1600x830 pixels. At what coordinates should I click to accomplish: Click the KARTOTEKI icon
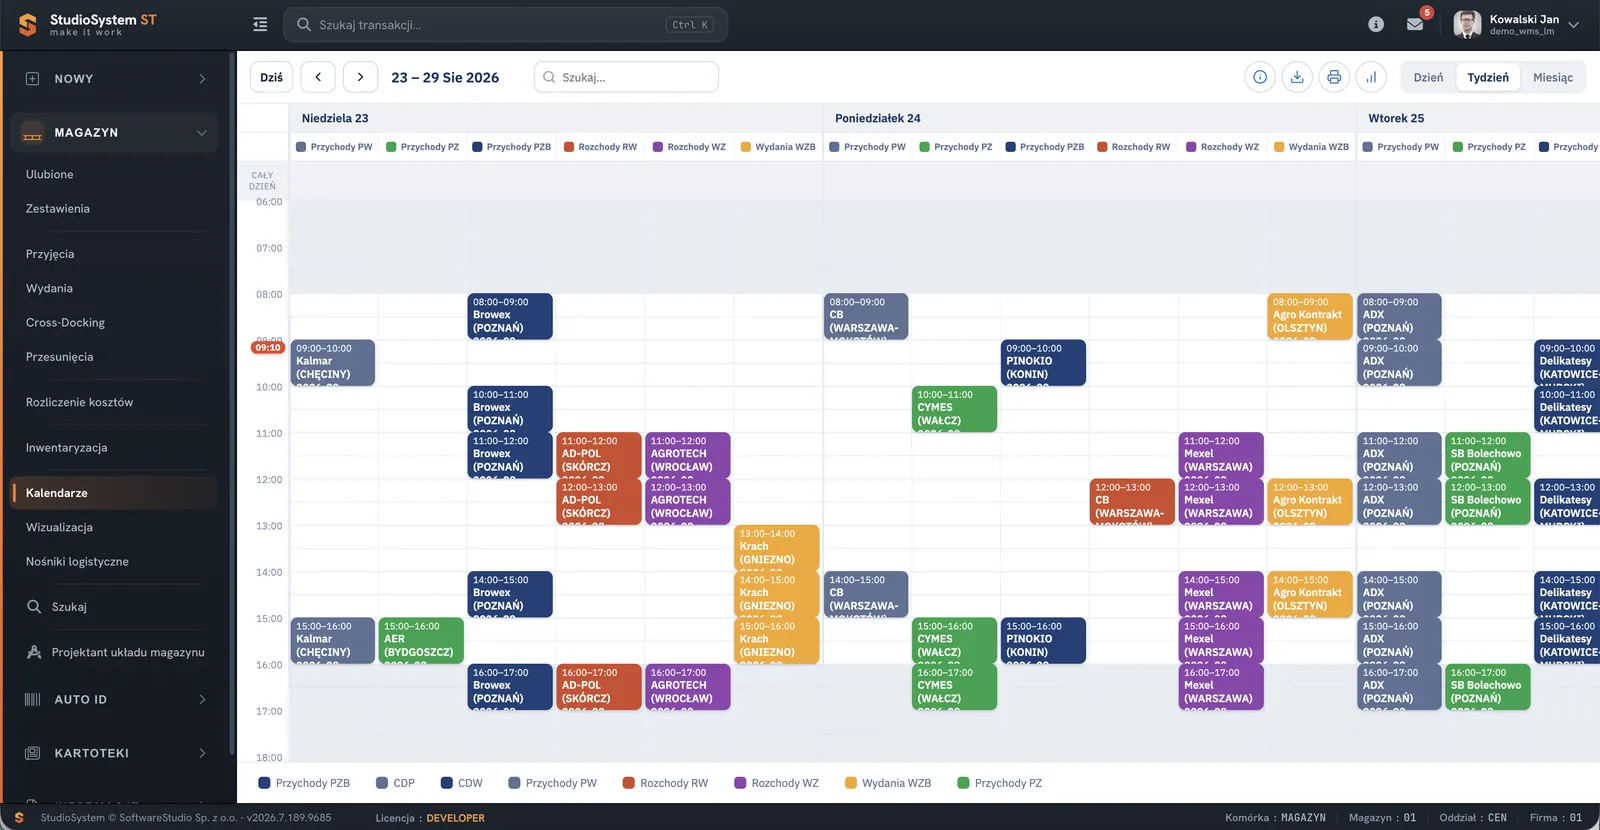[32, 753]
